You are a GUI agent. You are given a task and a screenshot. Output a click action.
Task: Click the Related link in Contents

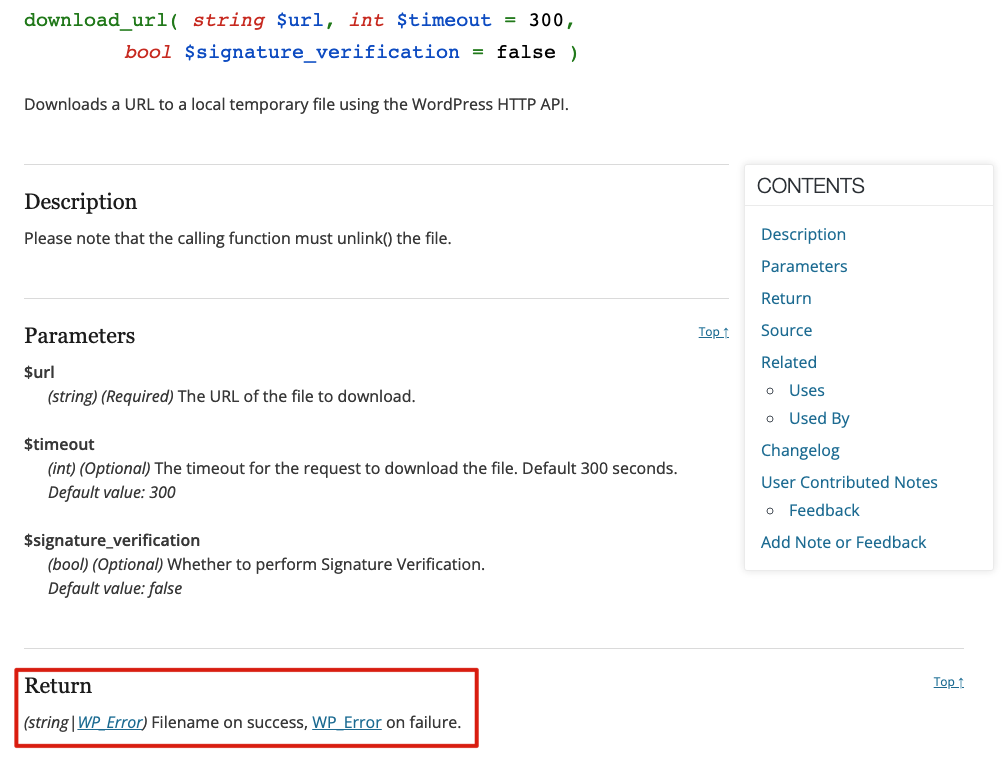[x=789, y=362]
